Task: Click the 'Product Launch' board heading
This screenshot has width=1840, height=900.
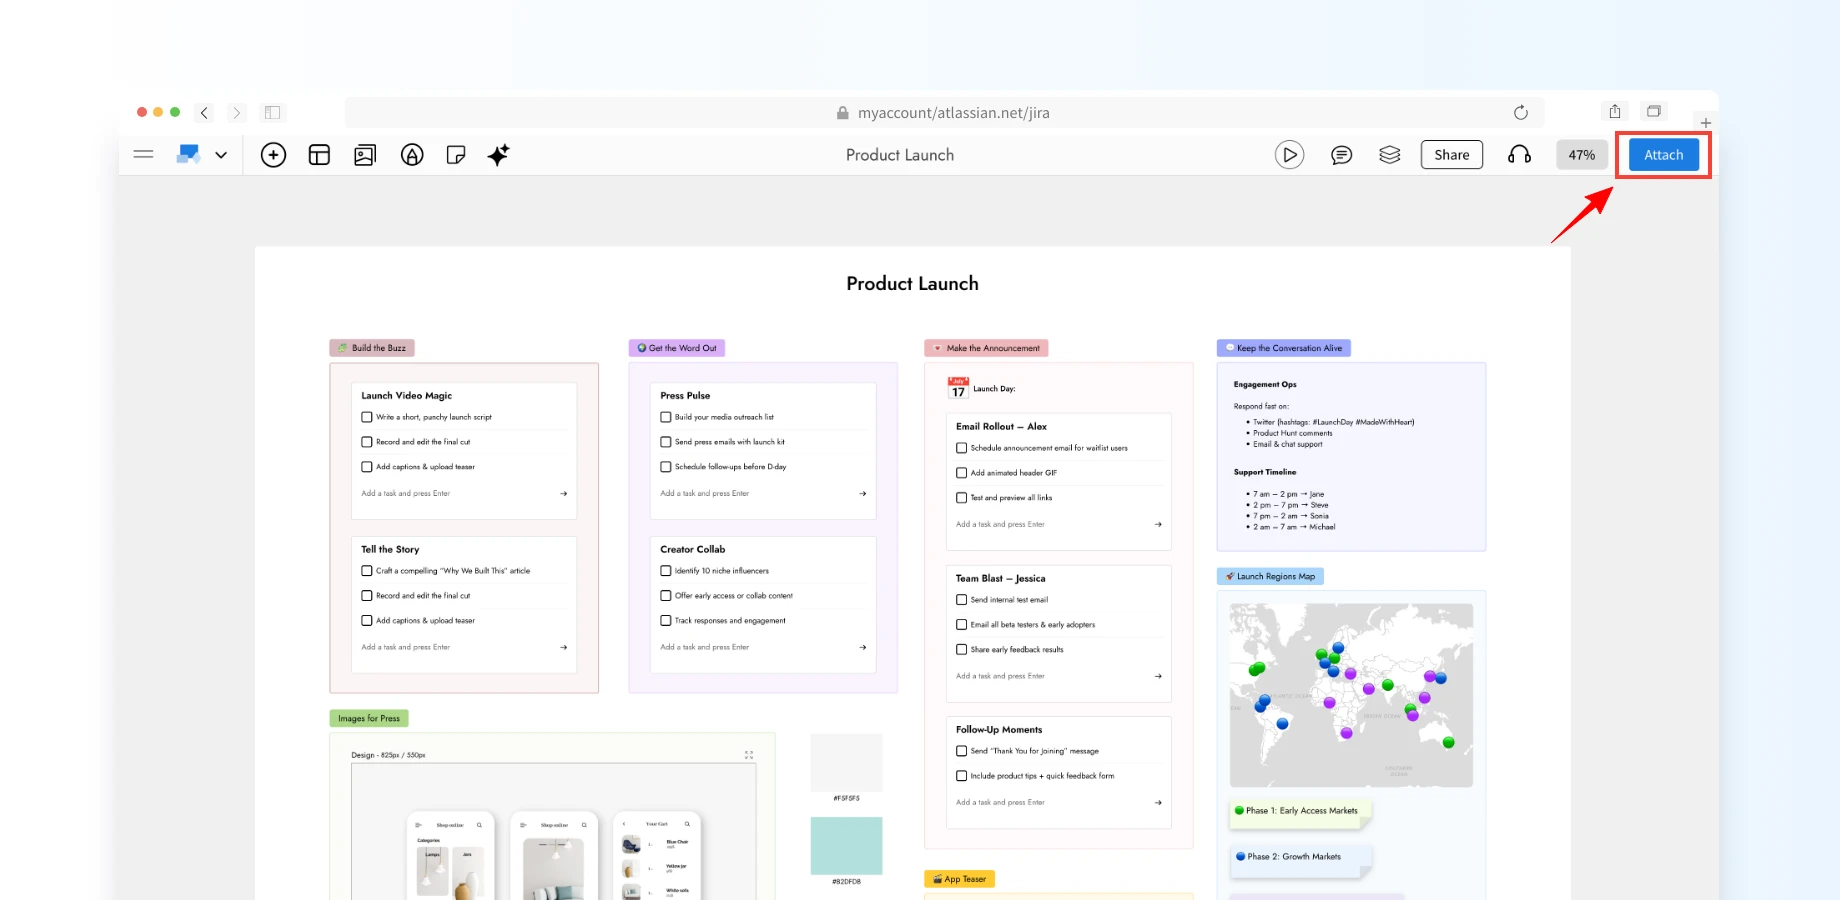Action: pyautogui.click(x=912, y=284)
